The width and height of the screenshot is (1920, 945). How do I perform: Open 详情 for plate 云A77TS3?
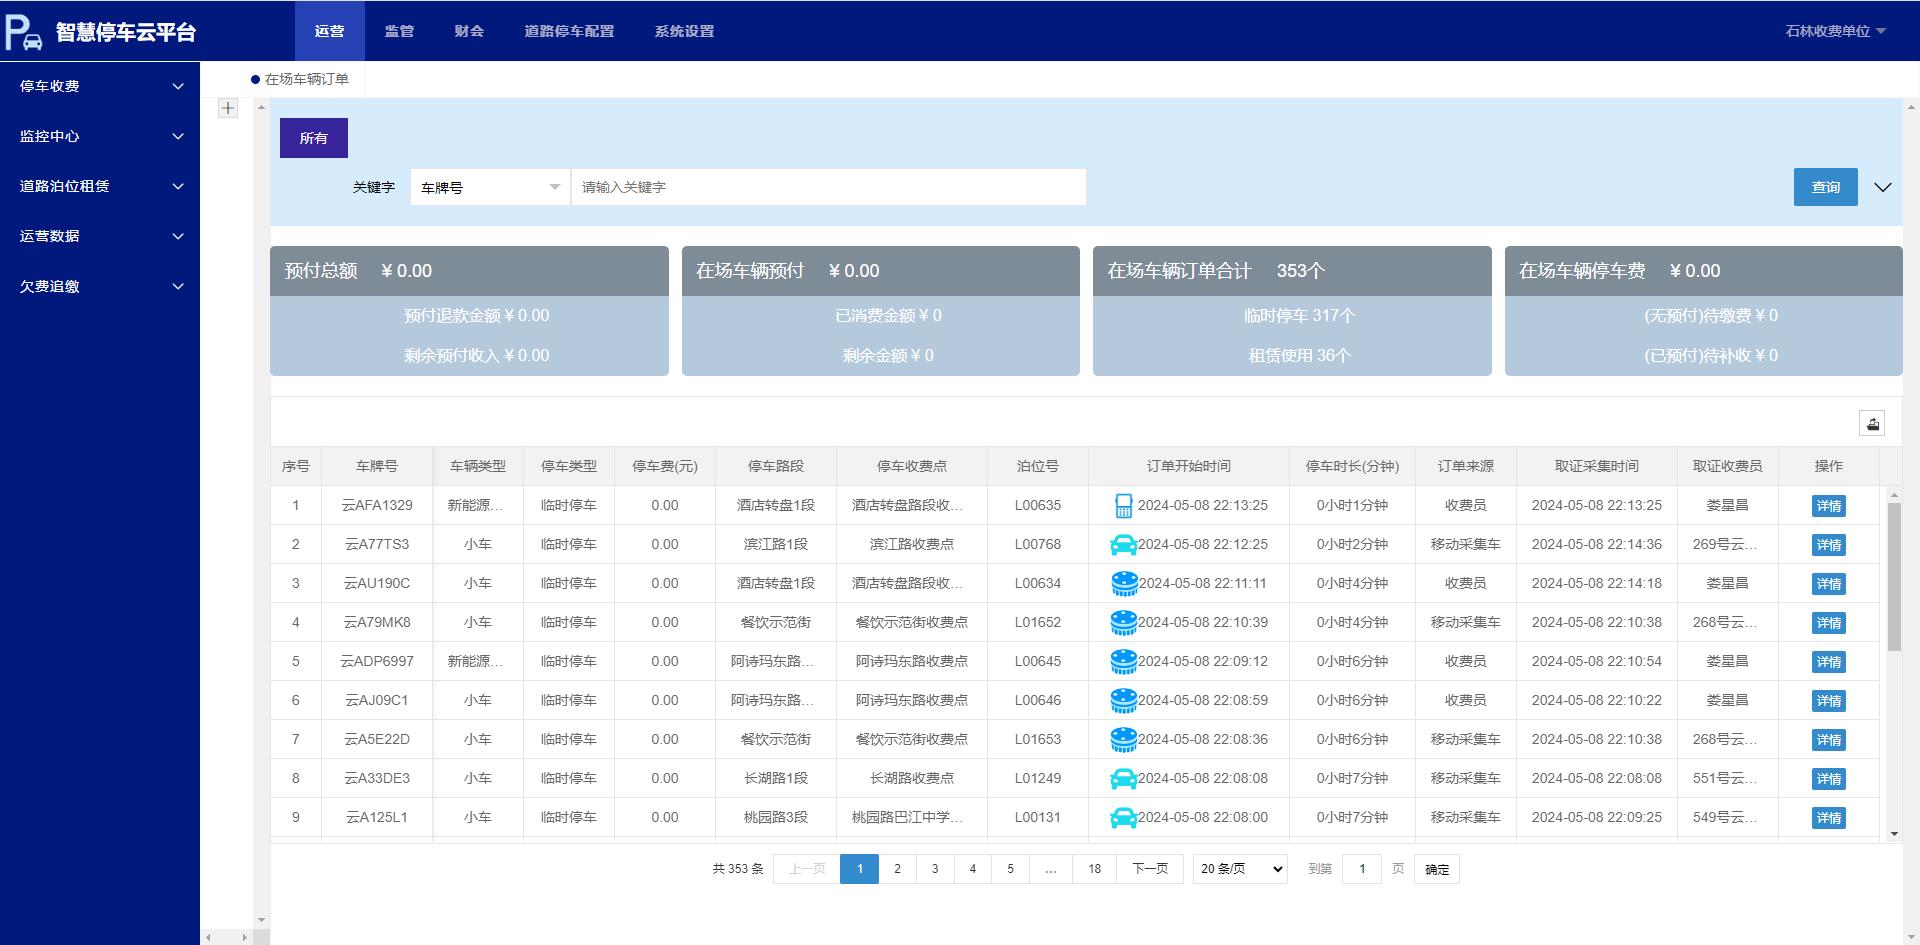click(1829, 545)
